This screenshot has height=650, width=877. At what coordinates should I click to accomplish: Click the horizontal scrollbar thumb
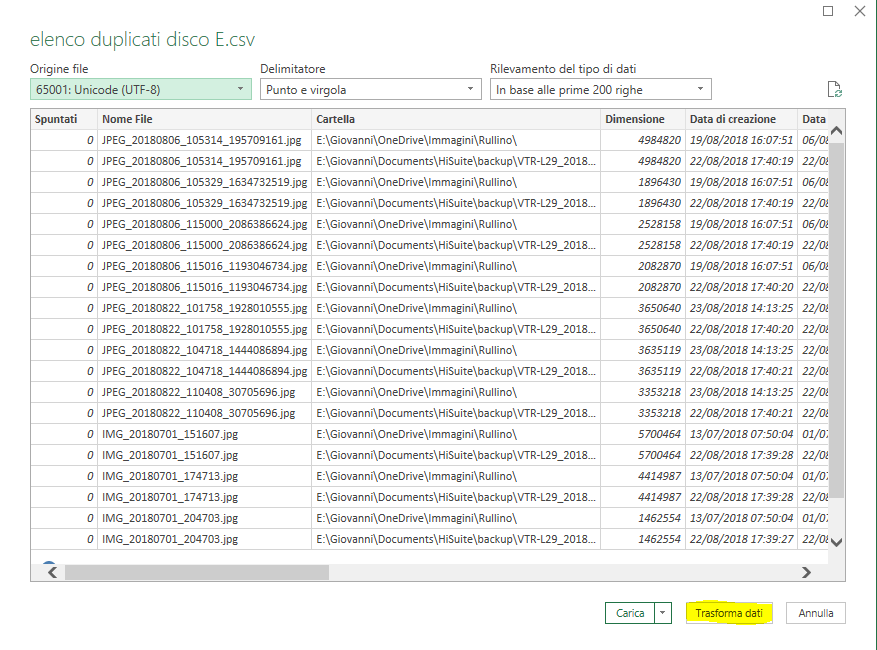197,572
